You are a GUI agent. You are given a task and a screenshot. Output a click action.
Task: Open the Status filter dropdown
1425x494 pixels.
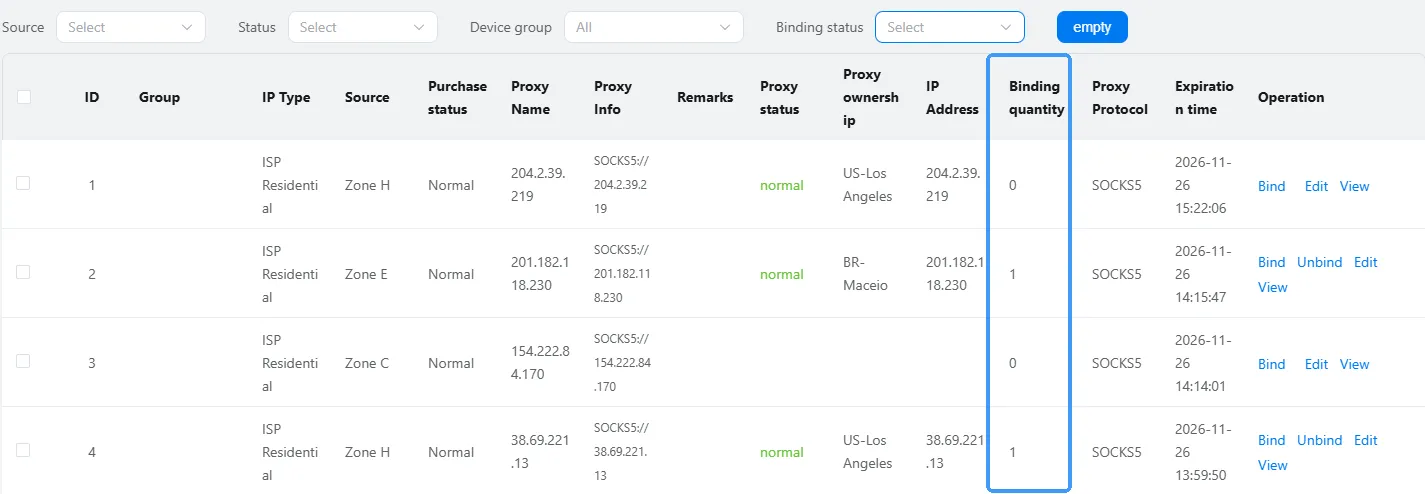(363, 27)
